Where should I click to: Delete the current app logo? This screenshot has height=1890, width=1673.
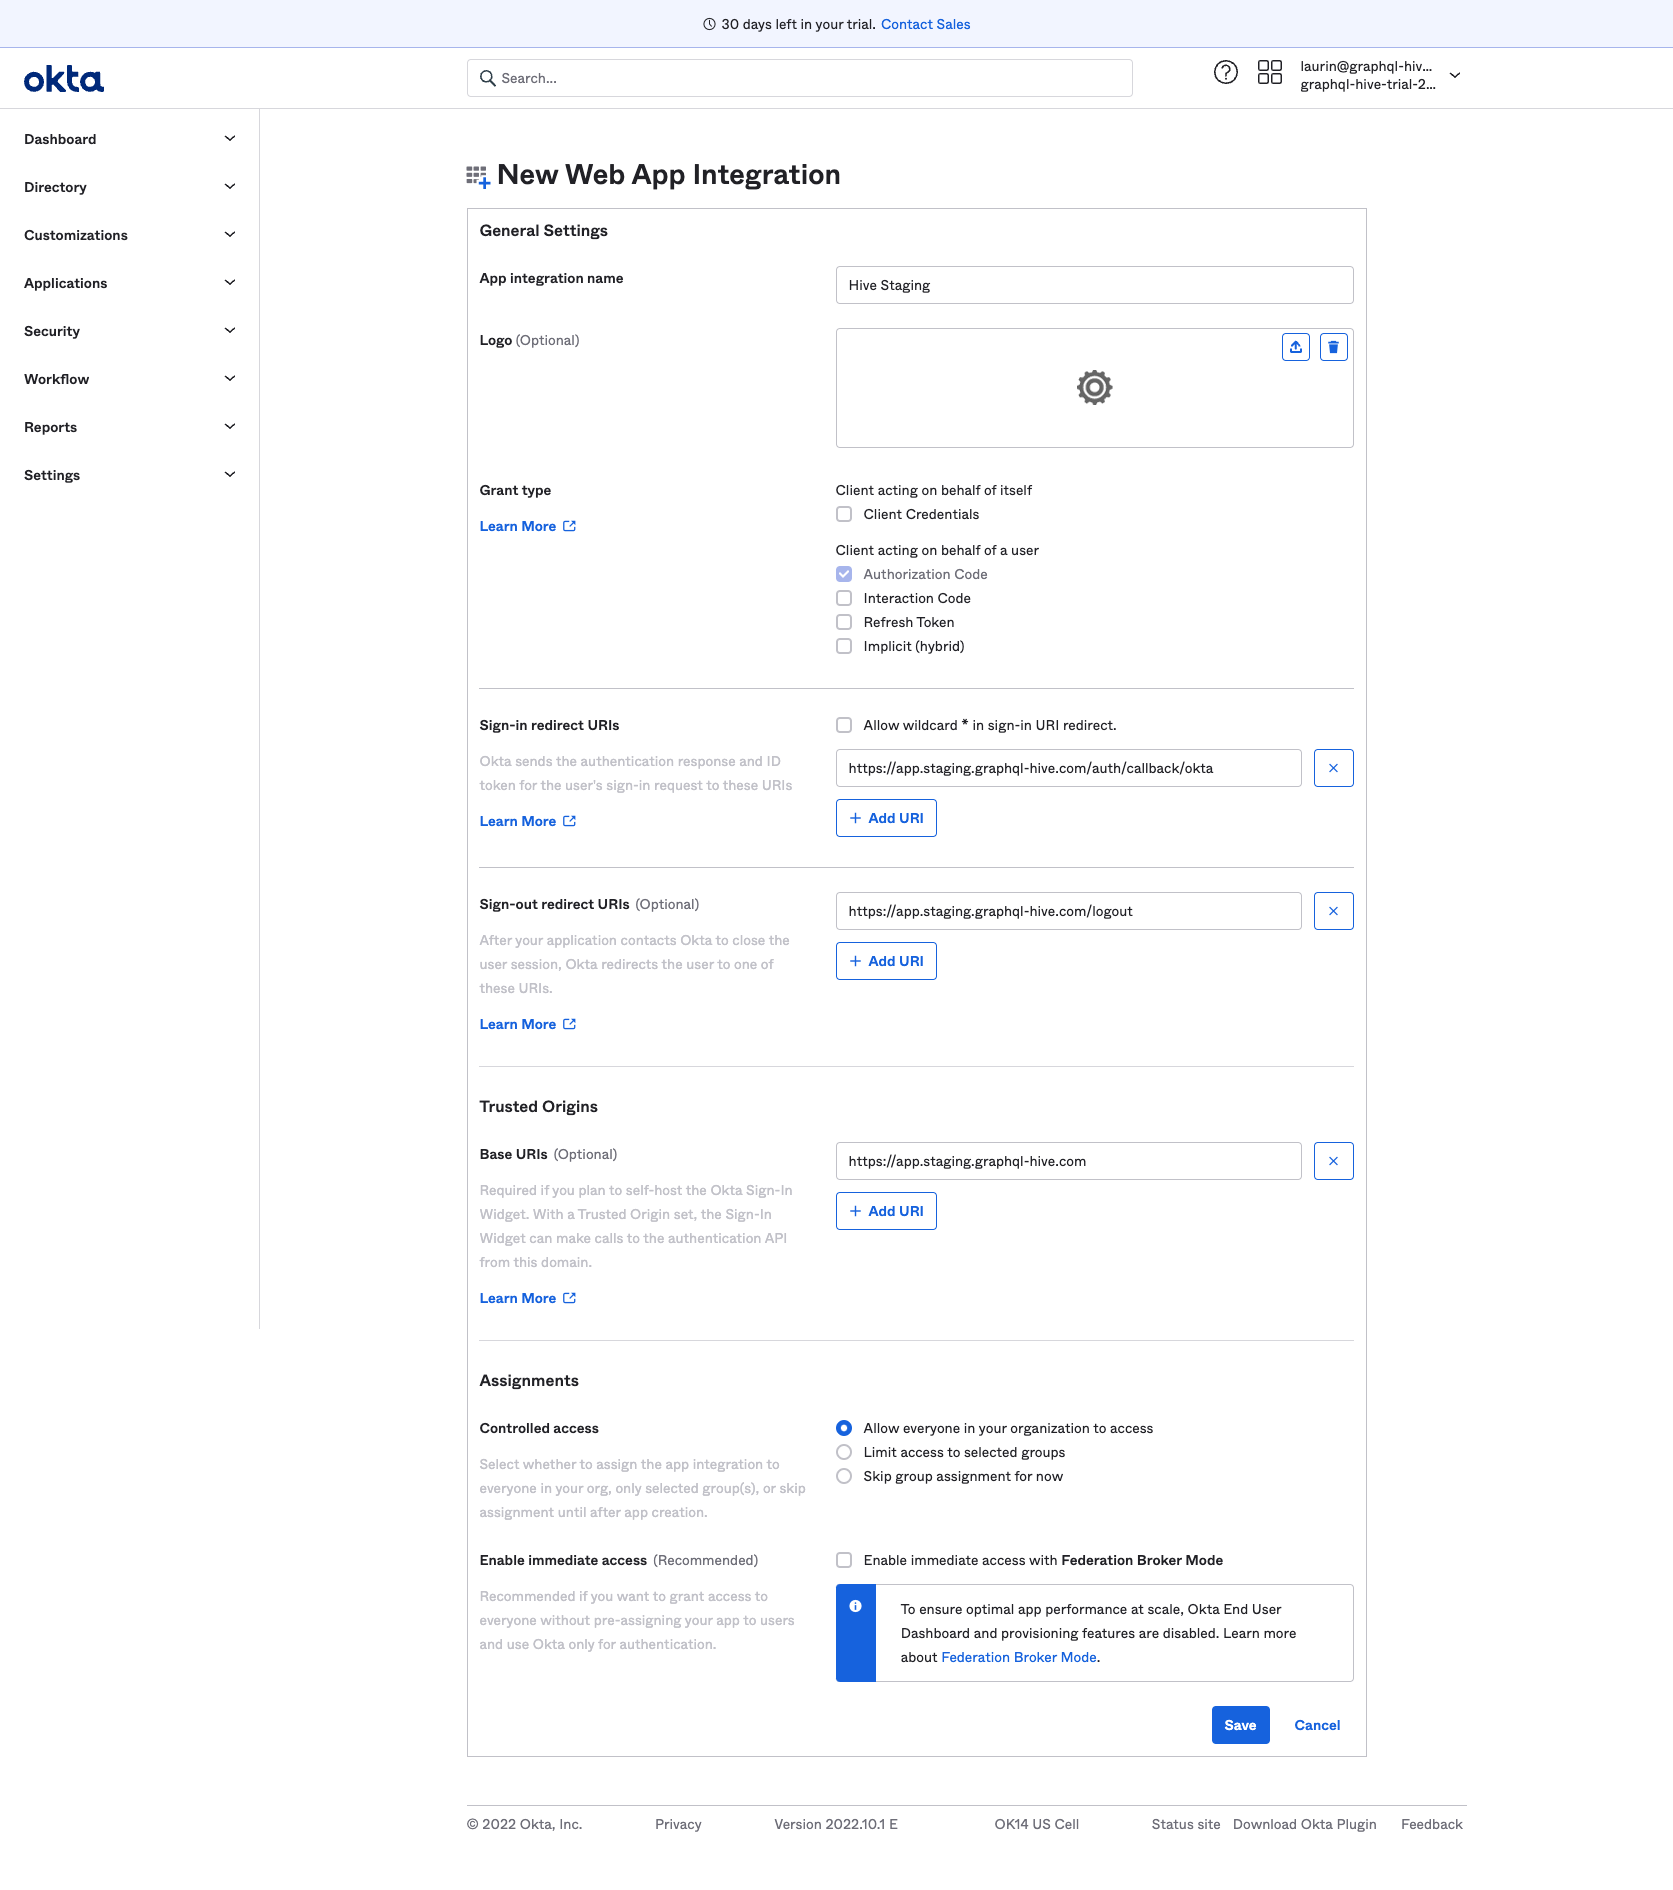(x=1333, y=347)
